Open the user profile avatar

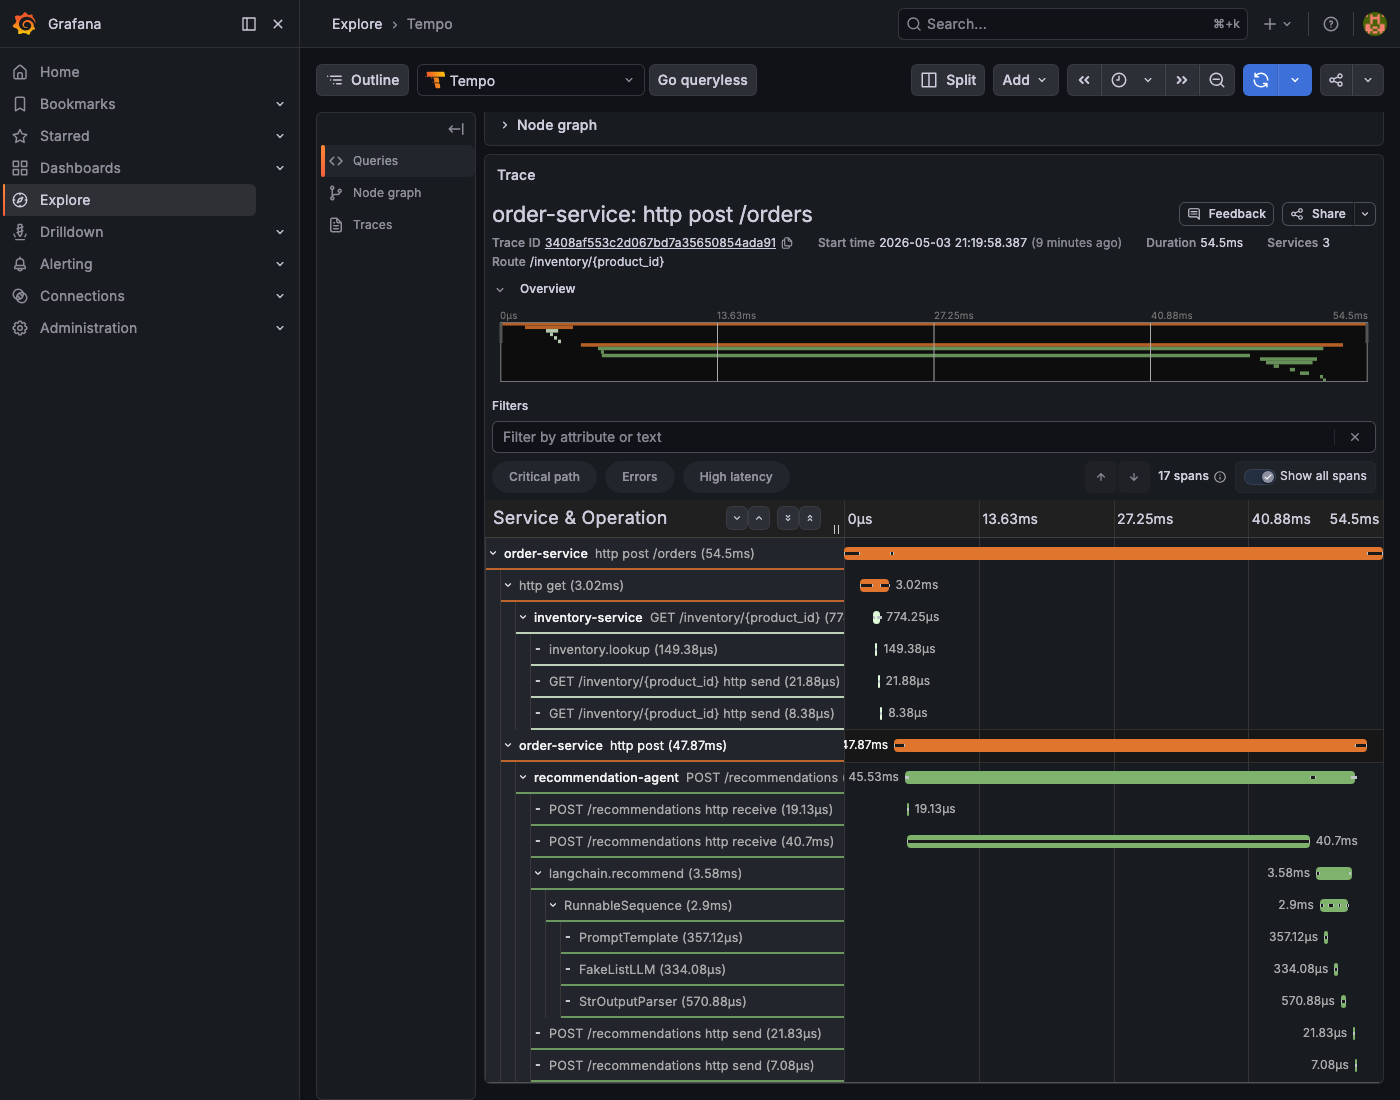point(1375,24)
